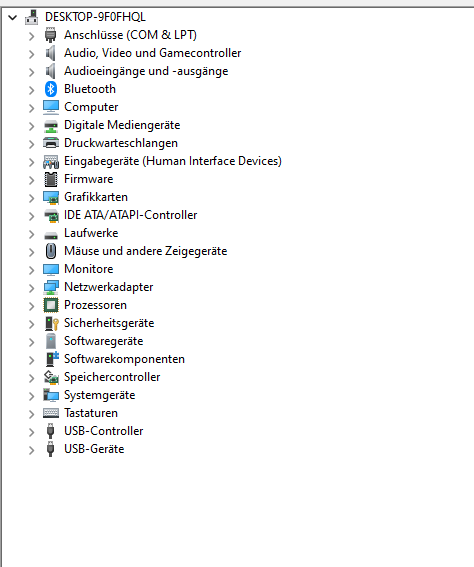
Task: Expand the Bluetooth category
Action: pos(31,90)
